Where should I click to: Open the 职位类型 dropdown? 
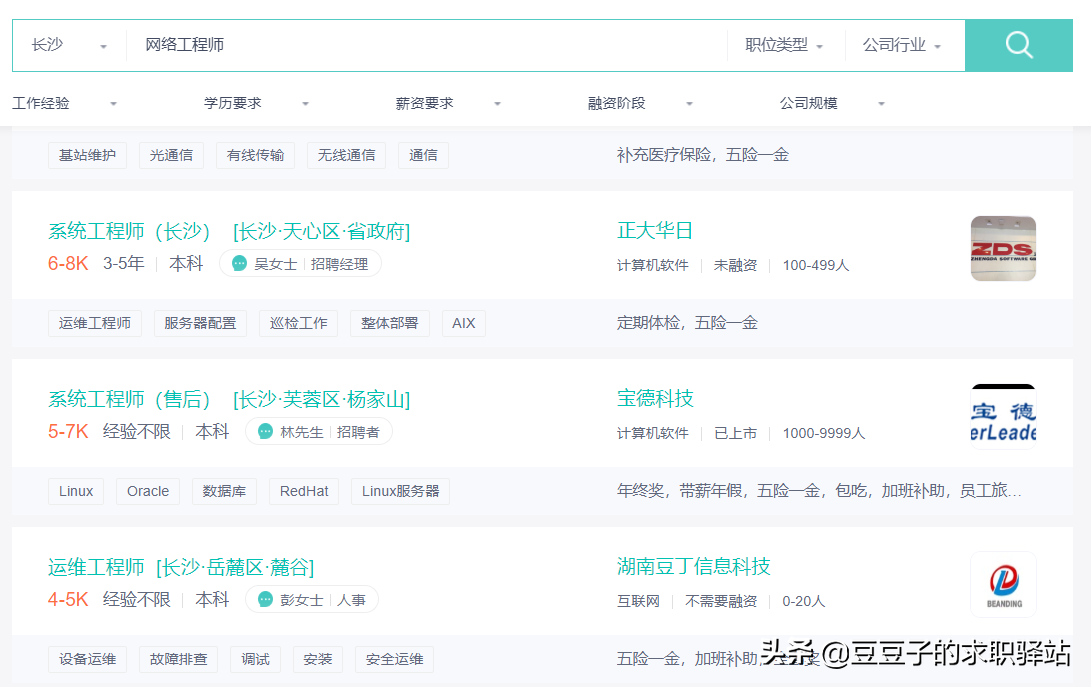785,45
